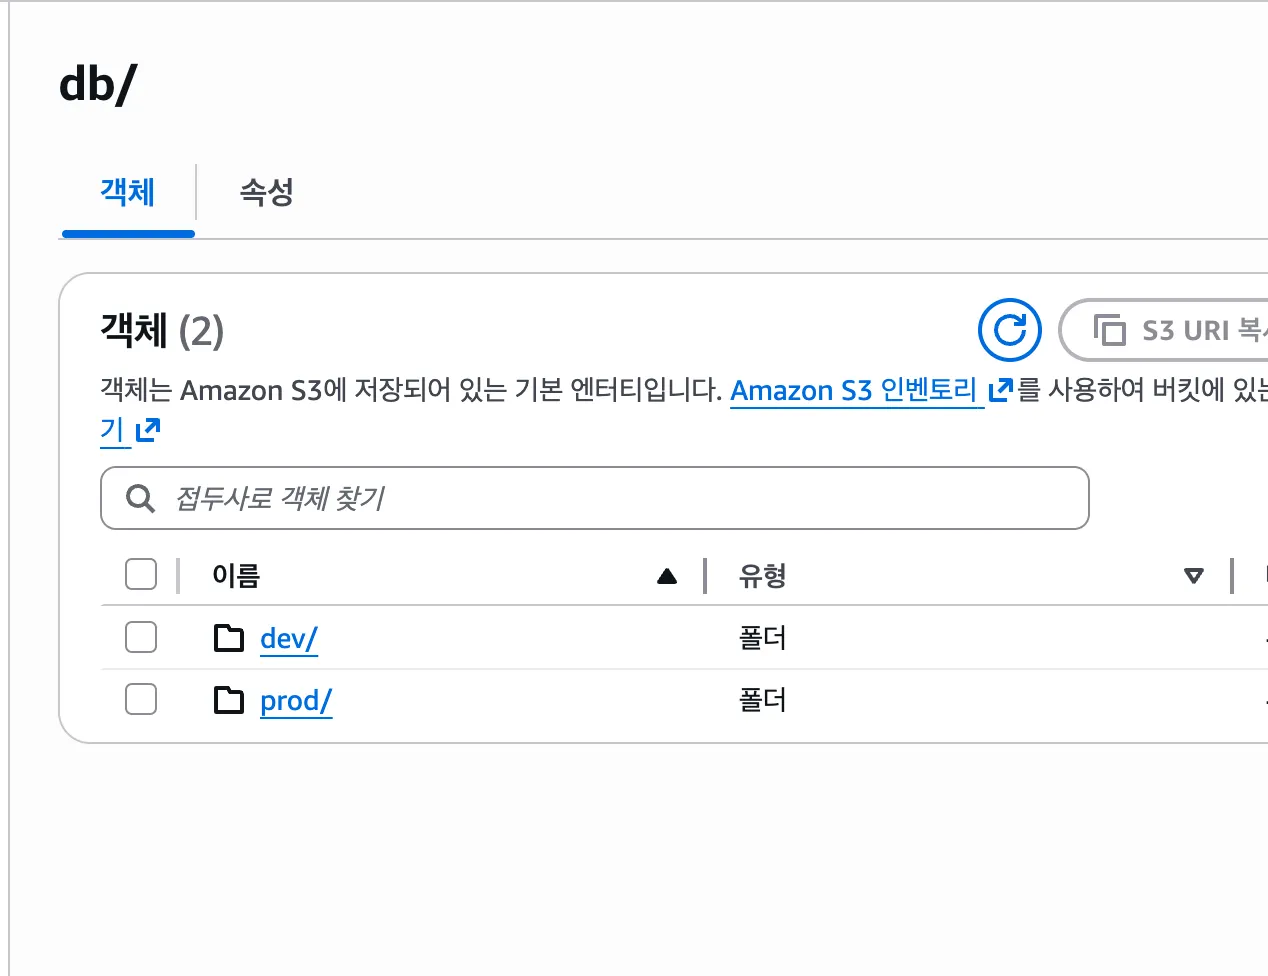Switch to the 객체 tab

point(127,192)
